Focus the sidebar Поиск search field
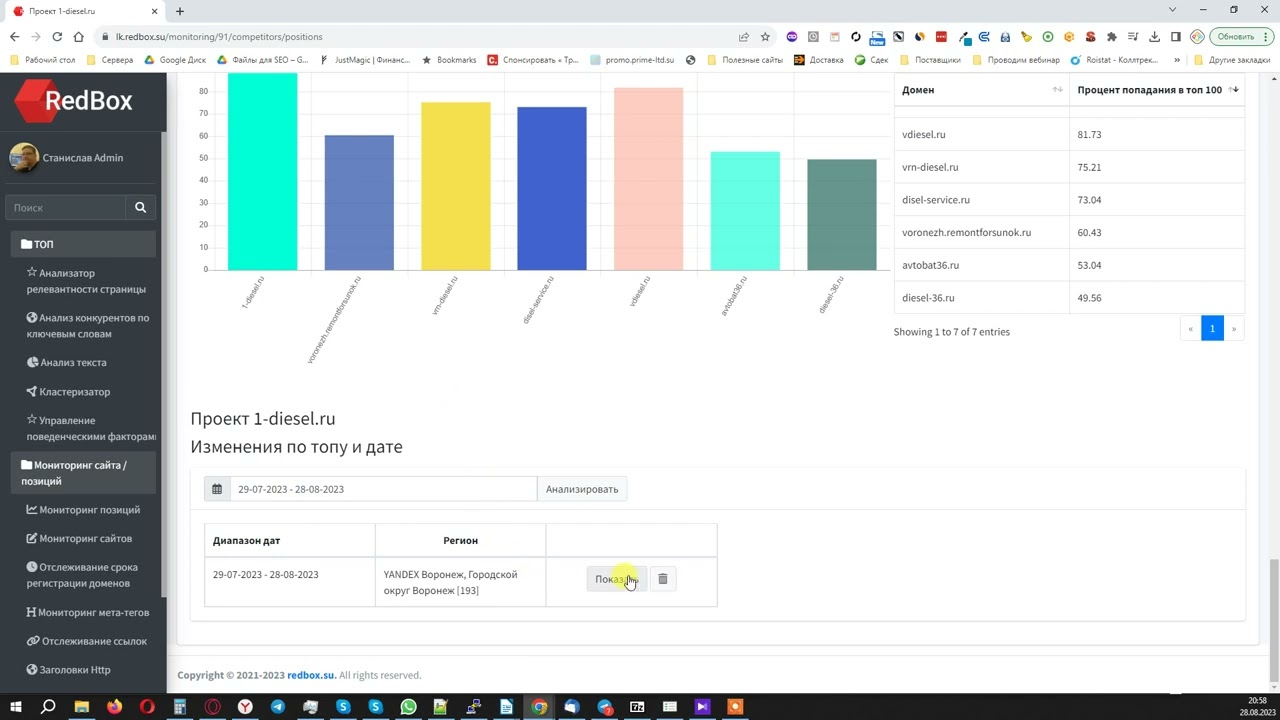This screenshot has width=1280, height=720. (x=66, y=207)
